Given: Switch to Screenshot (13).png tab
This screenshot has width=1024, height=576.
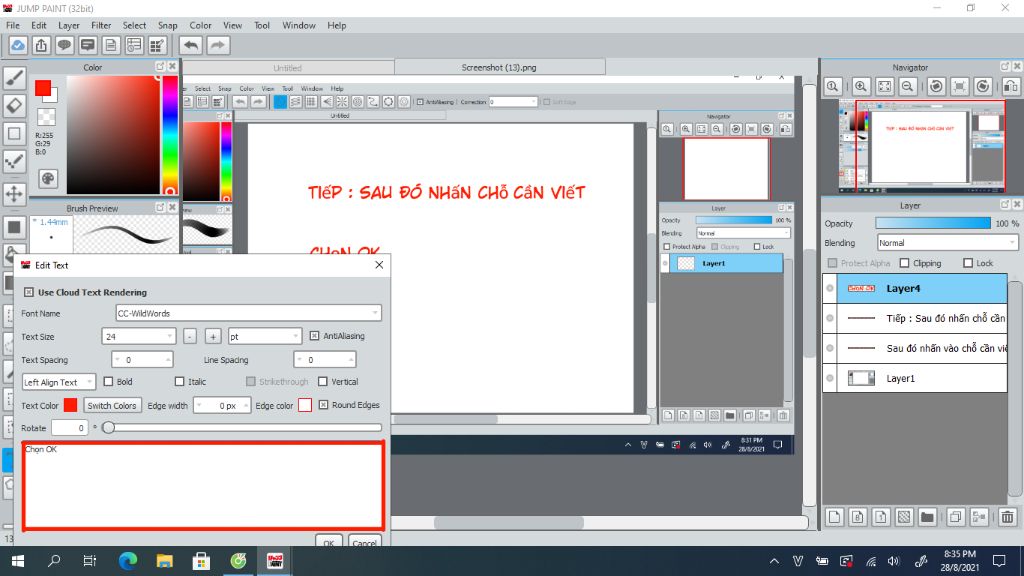Looking at the screenshot, I should [500, 67].
